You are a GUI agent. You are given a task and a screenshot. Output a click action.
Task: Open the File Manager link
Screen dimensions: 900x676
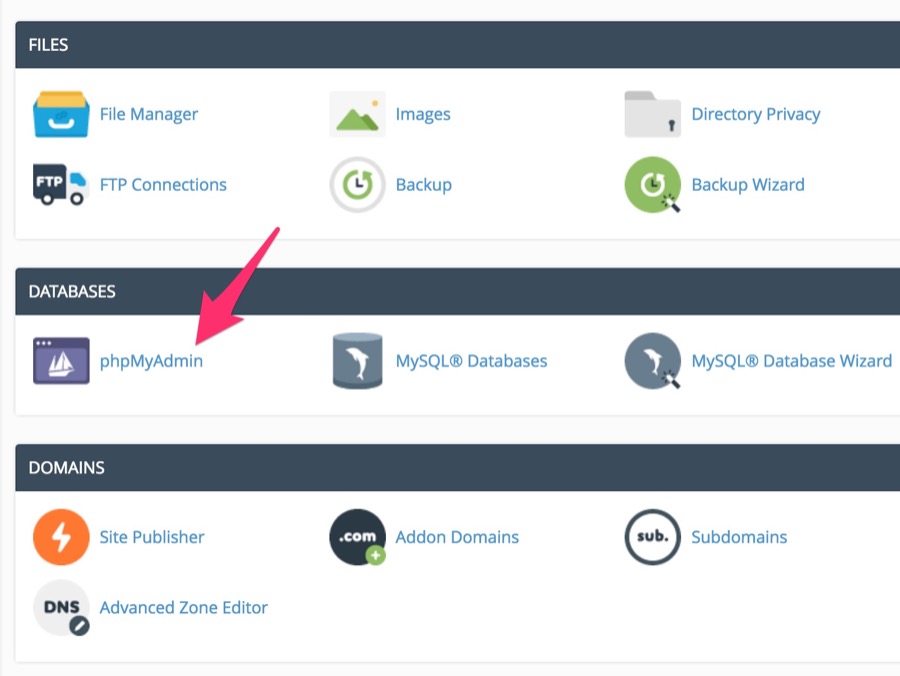[x=149, y=114]
